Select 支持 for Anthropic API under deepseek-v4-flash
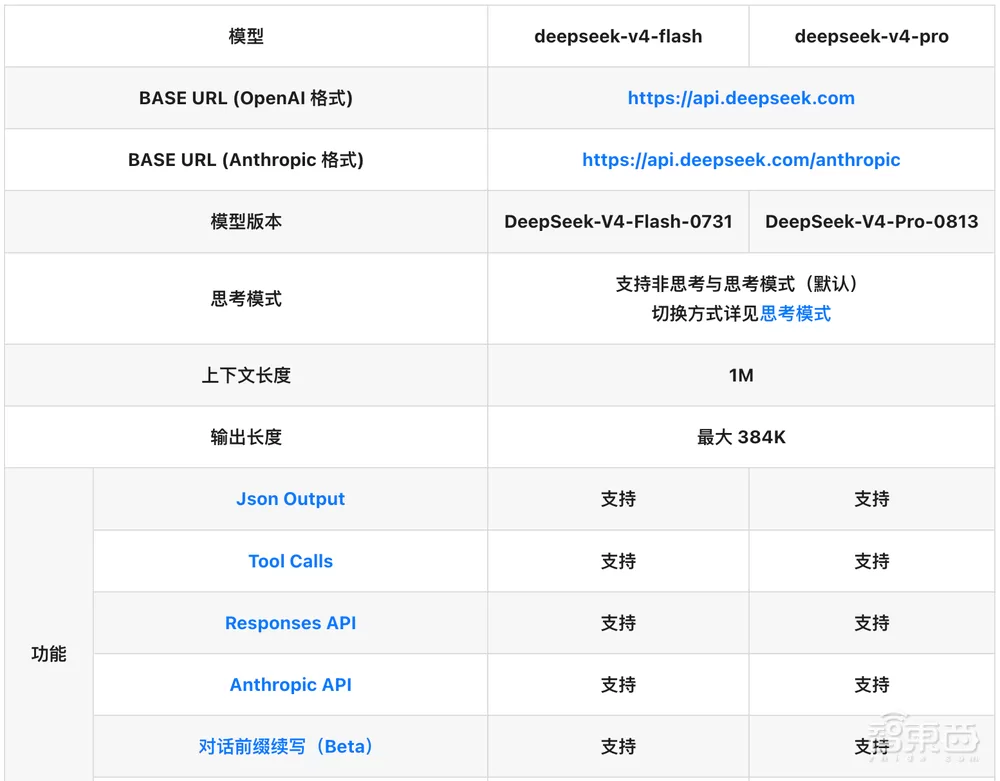 (618, 685)
